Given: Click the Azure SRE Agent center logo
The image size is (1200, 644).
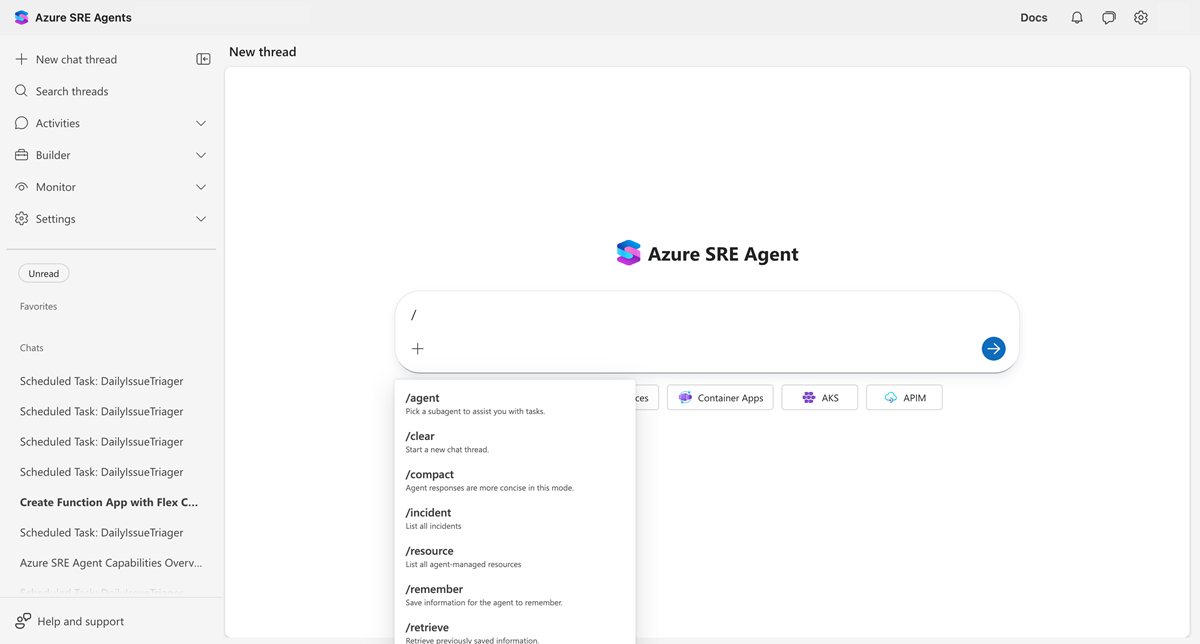Looking at the screenshot, I should click(628, 253).
